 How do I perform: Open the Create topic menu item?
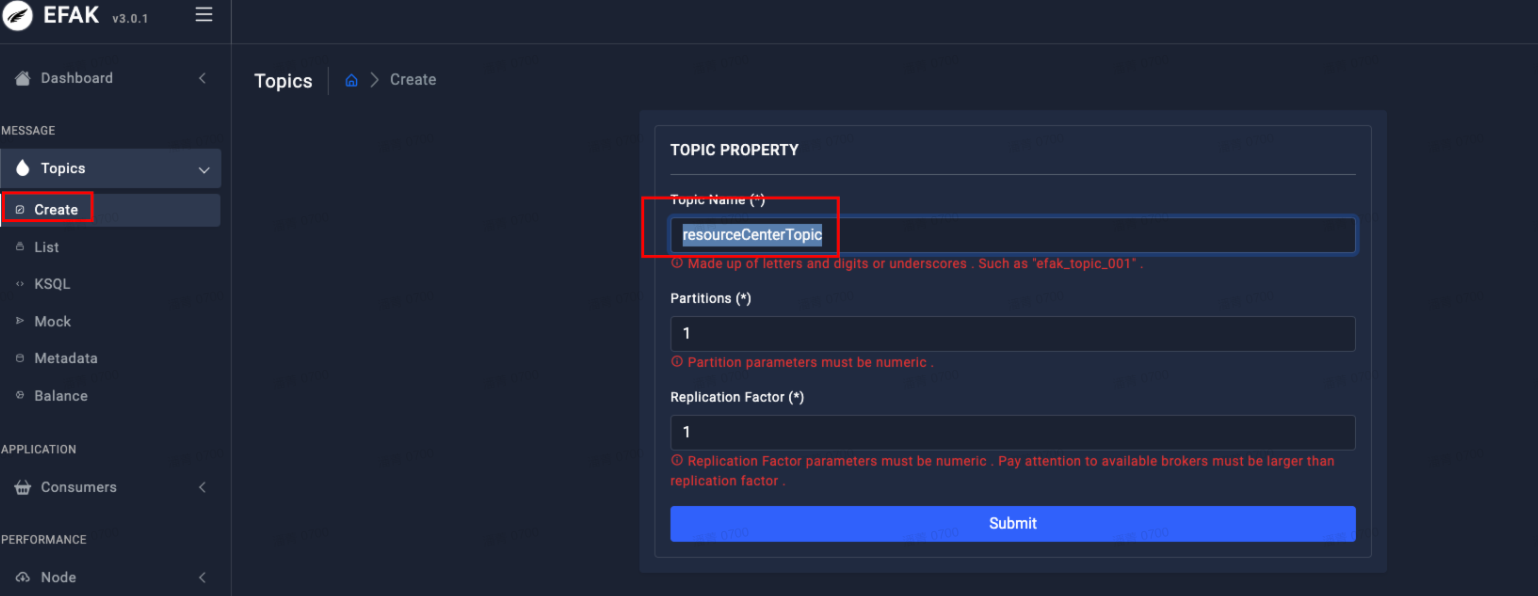[56, 209]
